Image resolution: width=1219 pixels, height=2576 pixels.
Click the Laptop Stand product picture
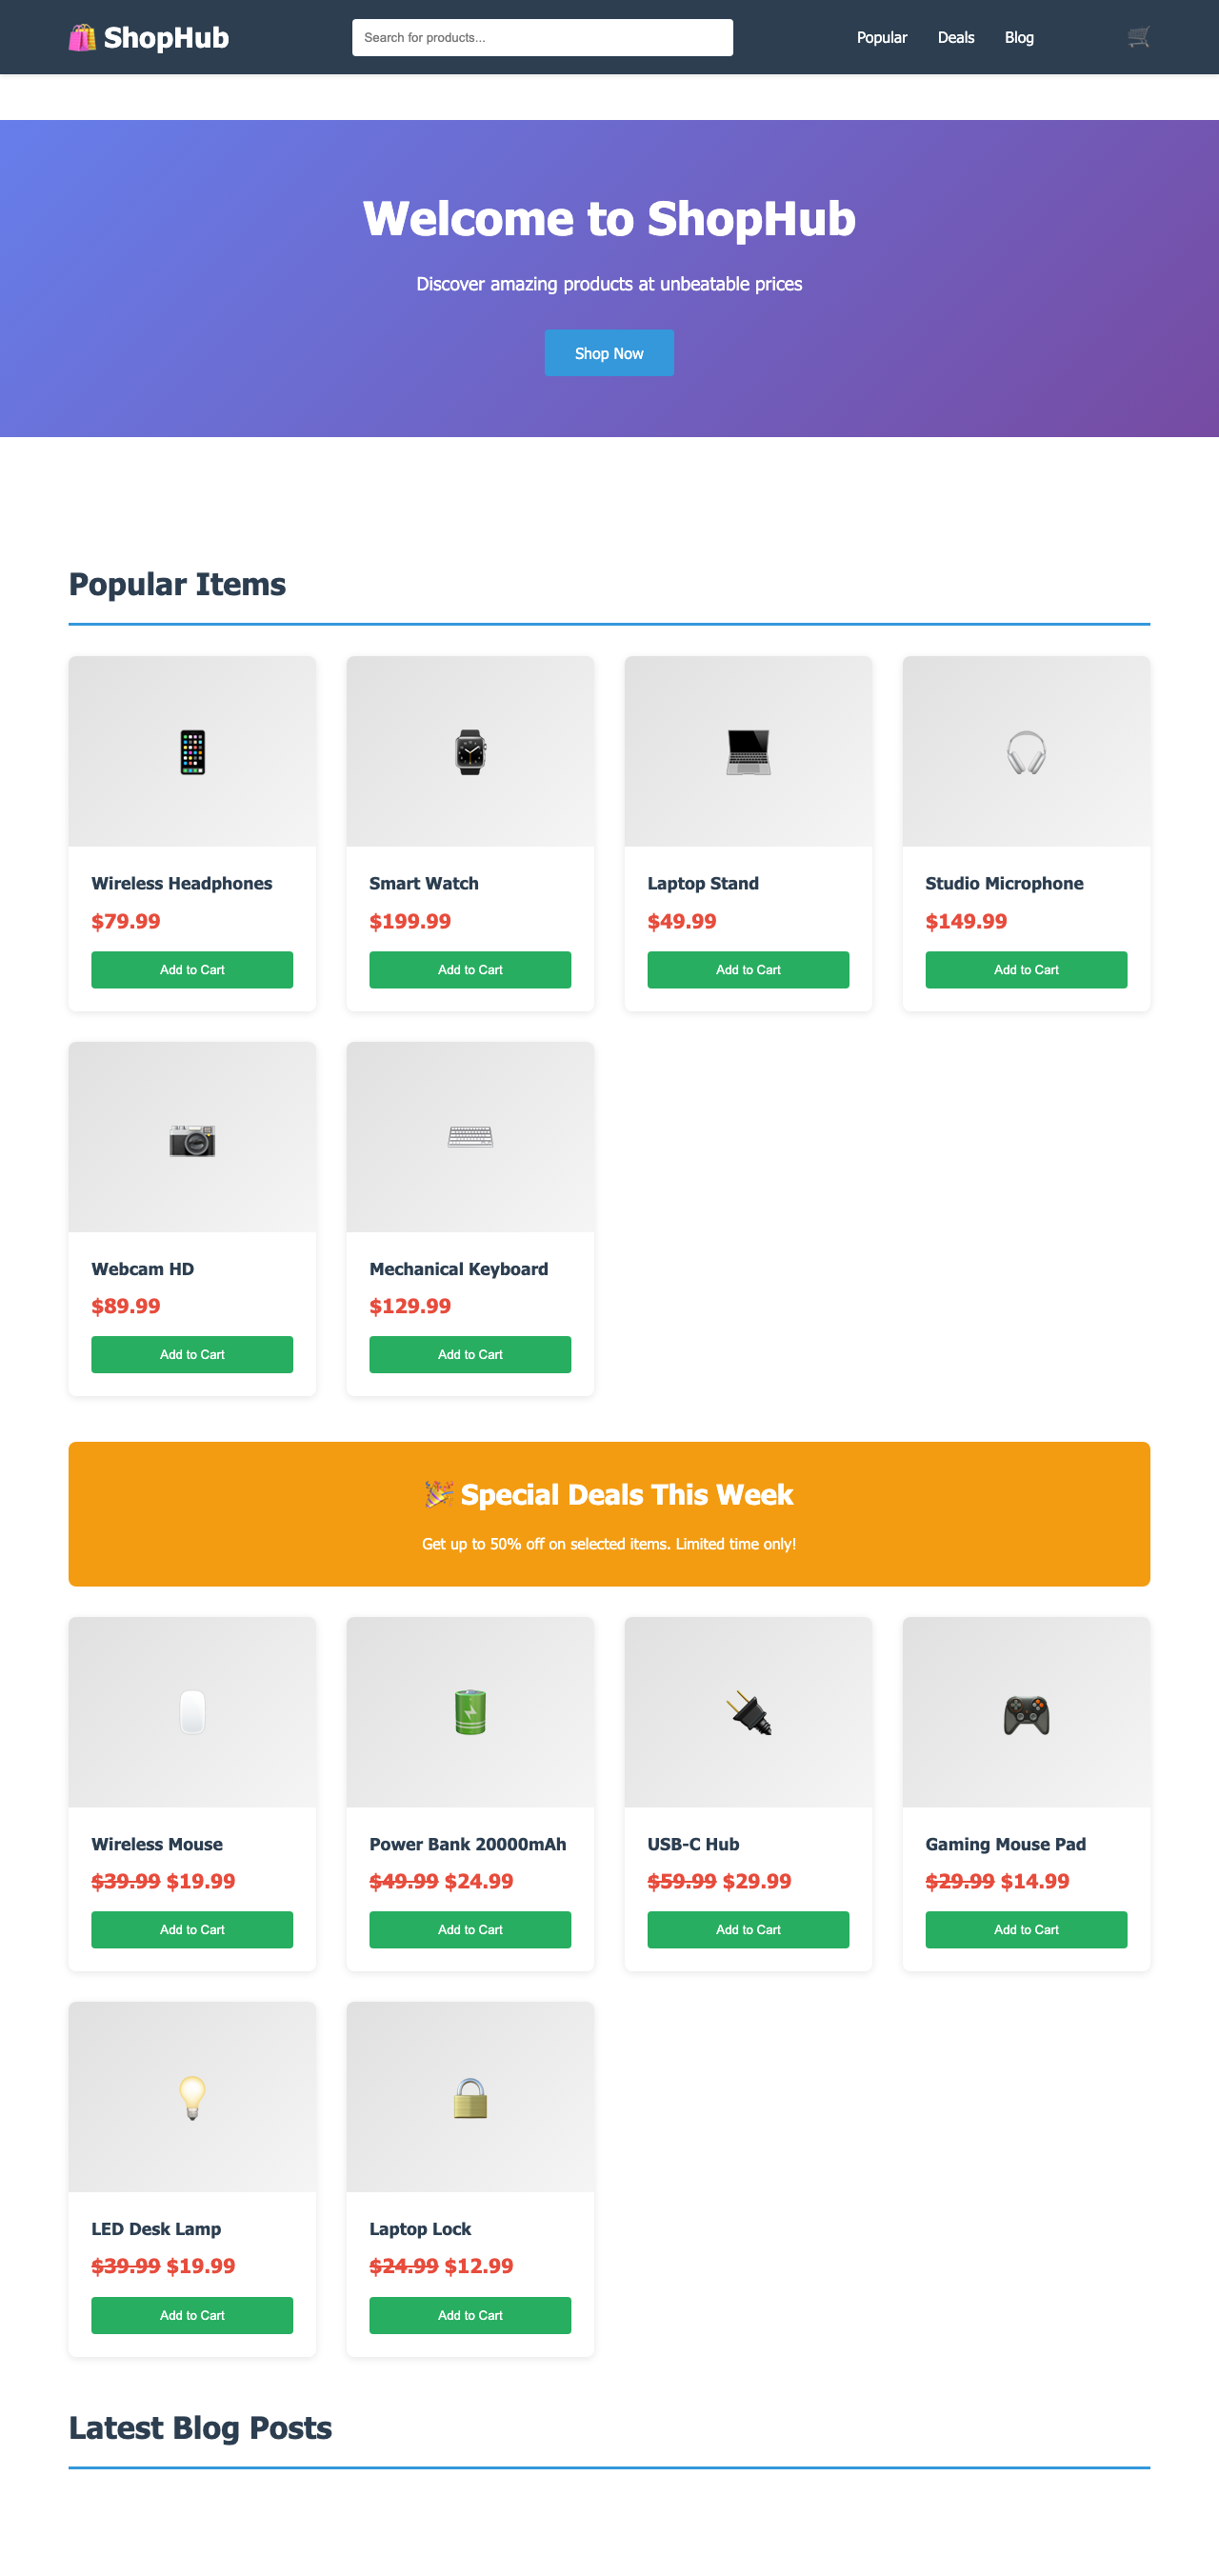(x=747, y=751)
